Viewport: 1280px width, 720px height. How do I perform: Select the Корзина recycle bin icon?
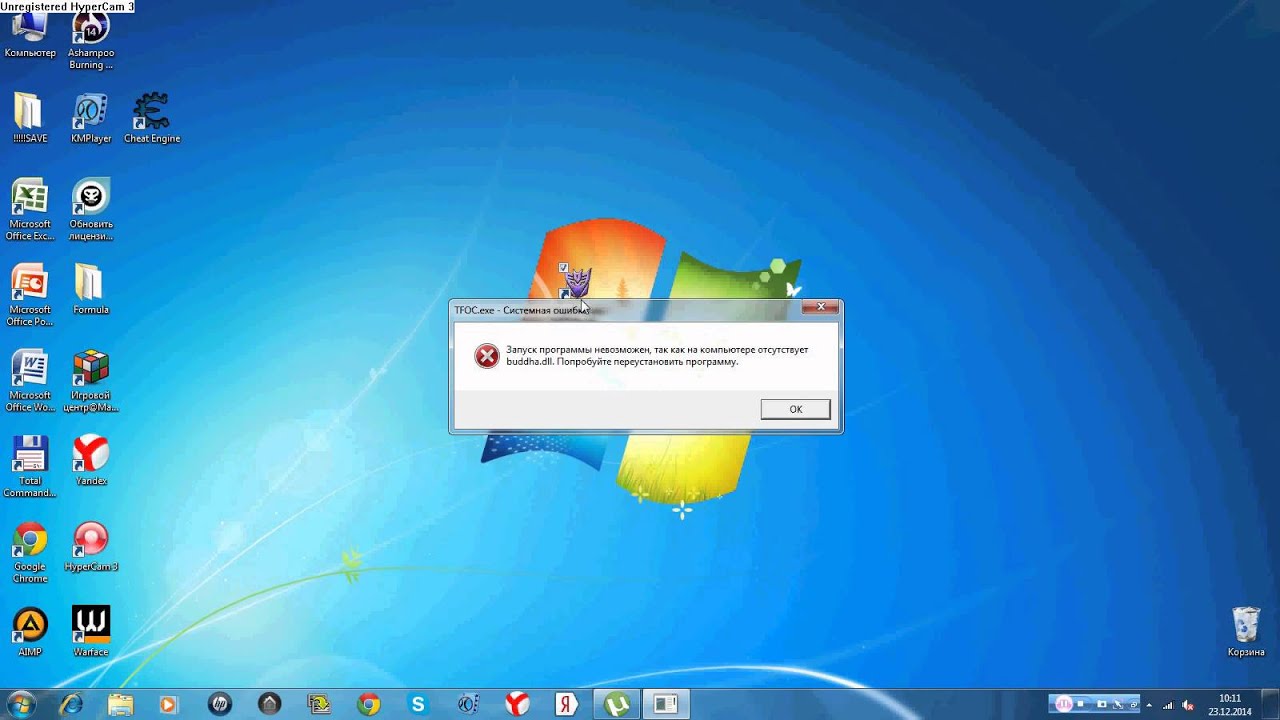(x=1246, y=632)
